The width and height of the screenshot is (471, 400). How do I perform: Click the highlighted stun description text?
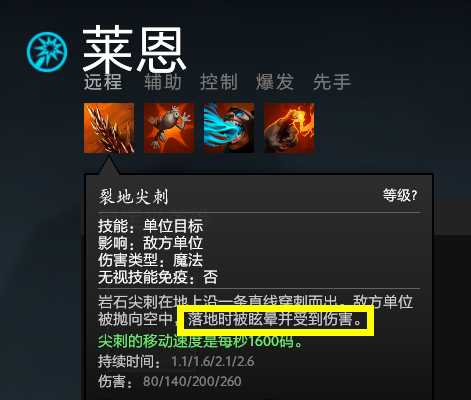tap(275, 320)
